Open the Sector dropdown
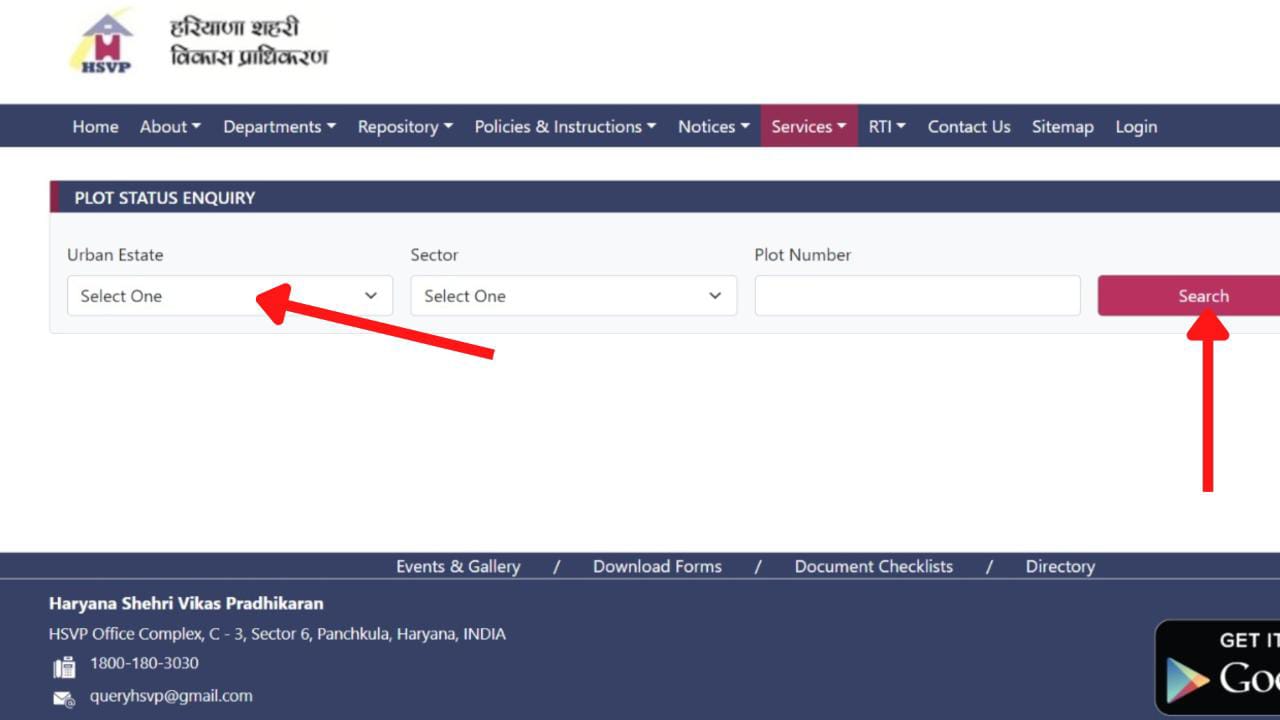The width and height of the screenshot is (1280, 720). pyautogui.click(x=572, y=295)
